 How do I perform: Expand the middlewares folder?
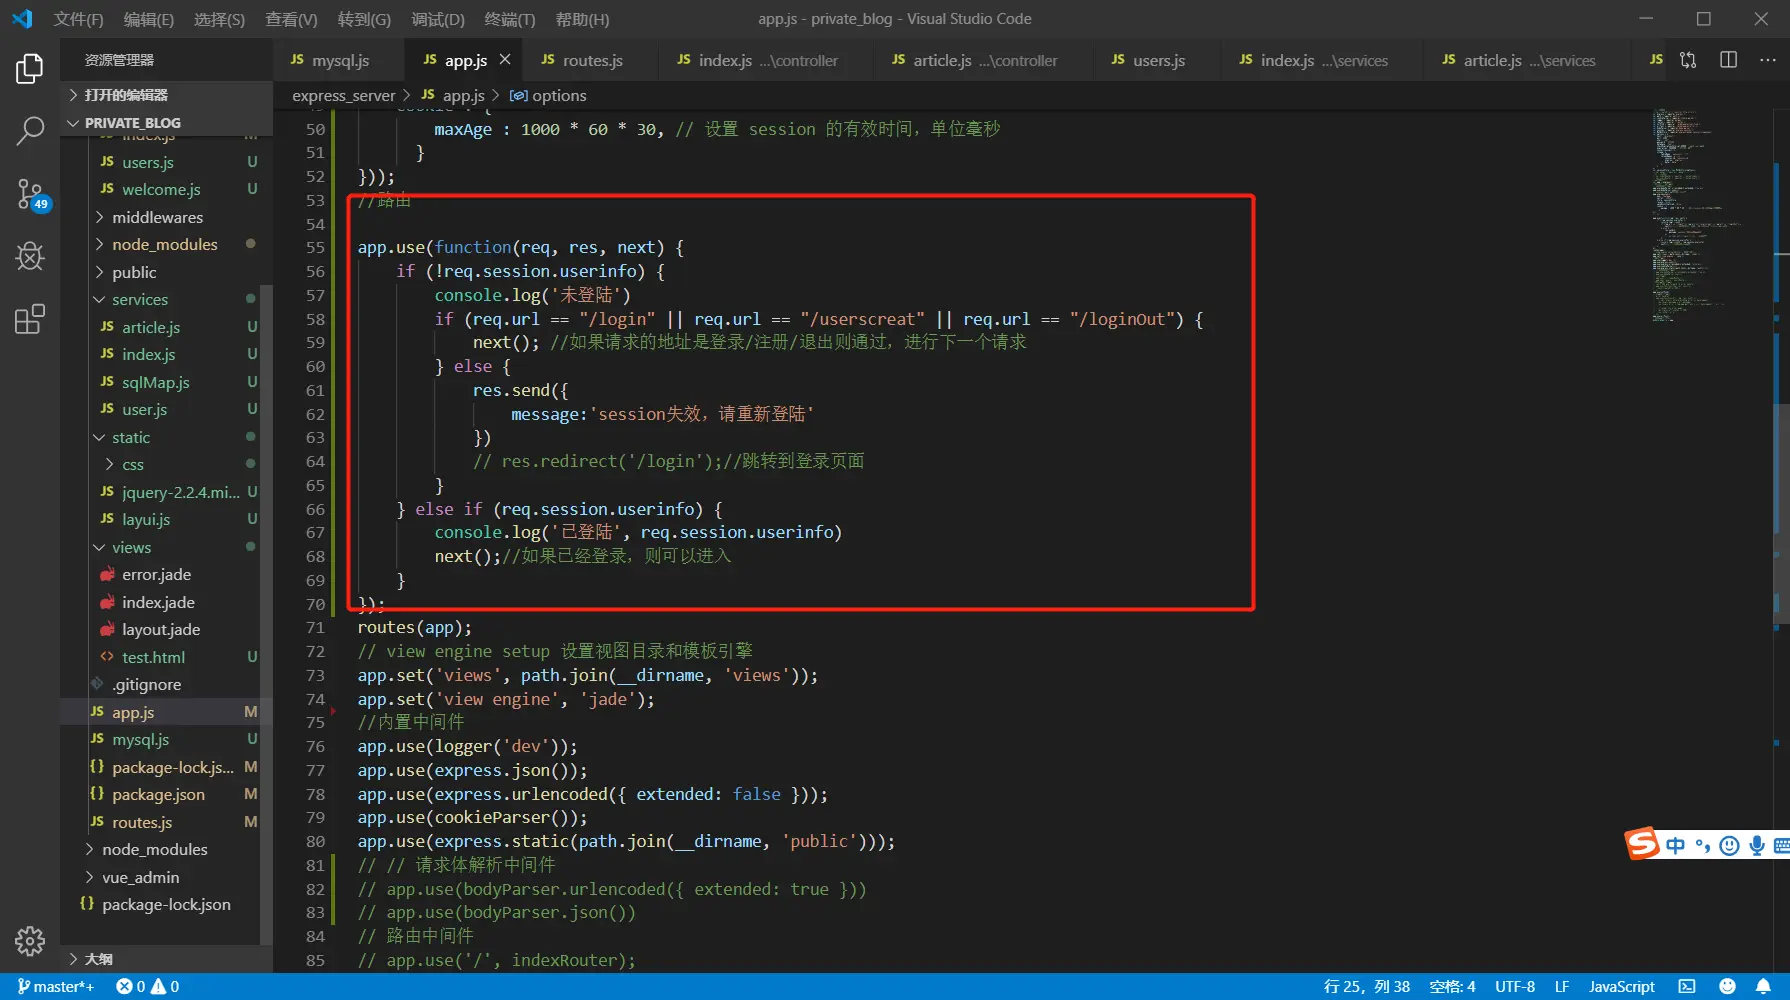point(157,217)
